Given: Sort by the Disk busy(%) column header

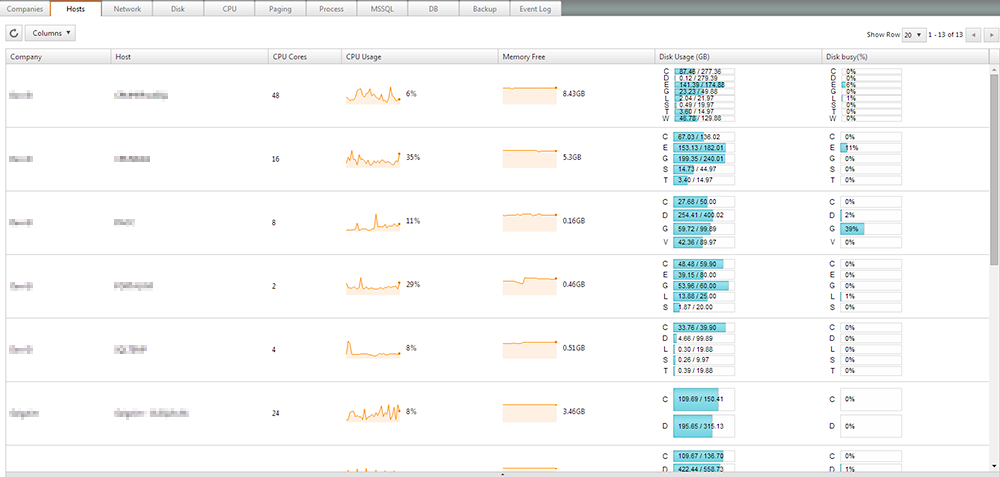Looking at the screenshot, I should click(906, 57).
